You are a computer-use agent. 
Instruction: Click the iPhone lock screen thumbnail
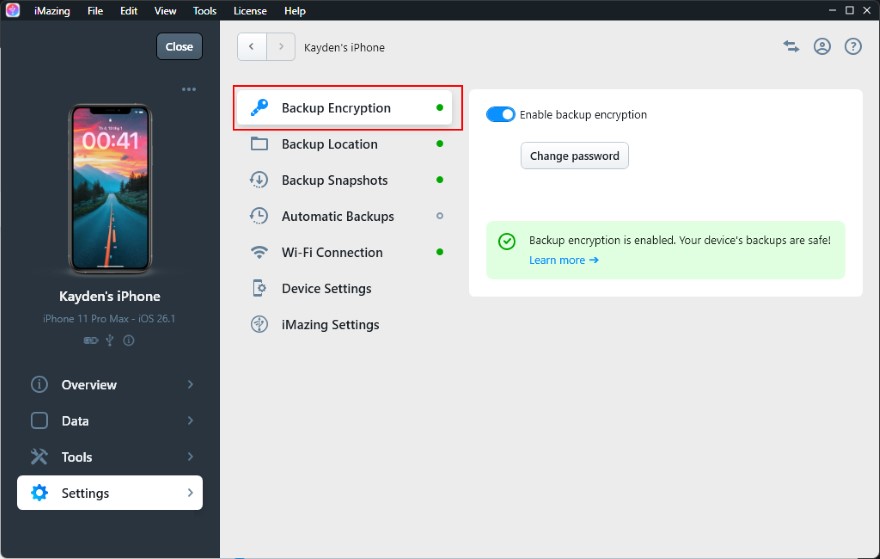(110, 188)
